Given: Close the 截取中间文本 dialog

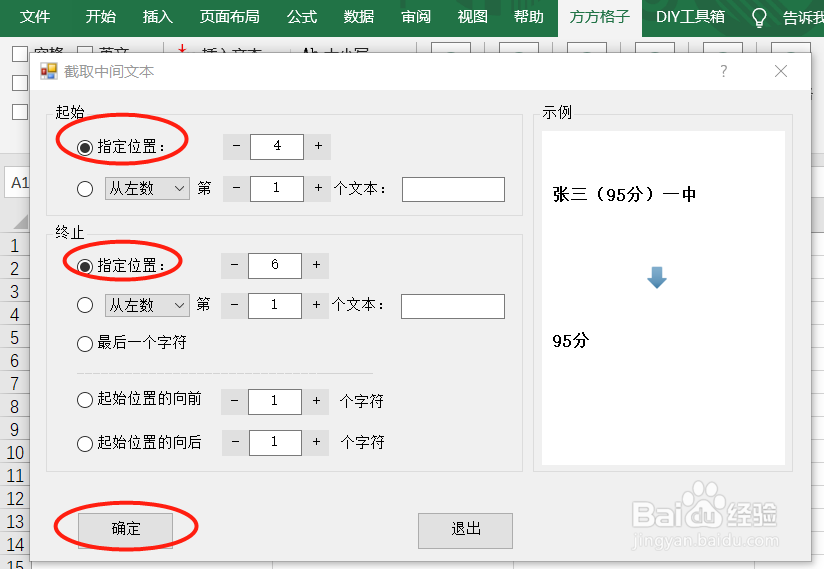Looking at the screenshot, I should (x=781, y=71).
